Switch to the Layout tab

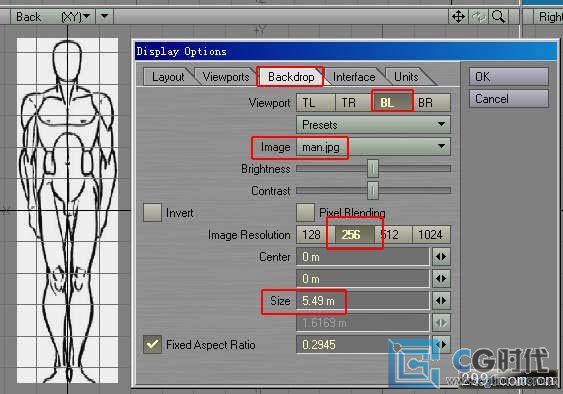tap(168, 77)
